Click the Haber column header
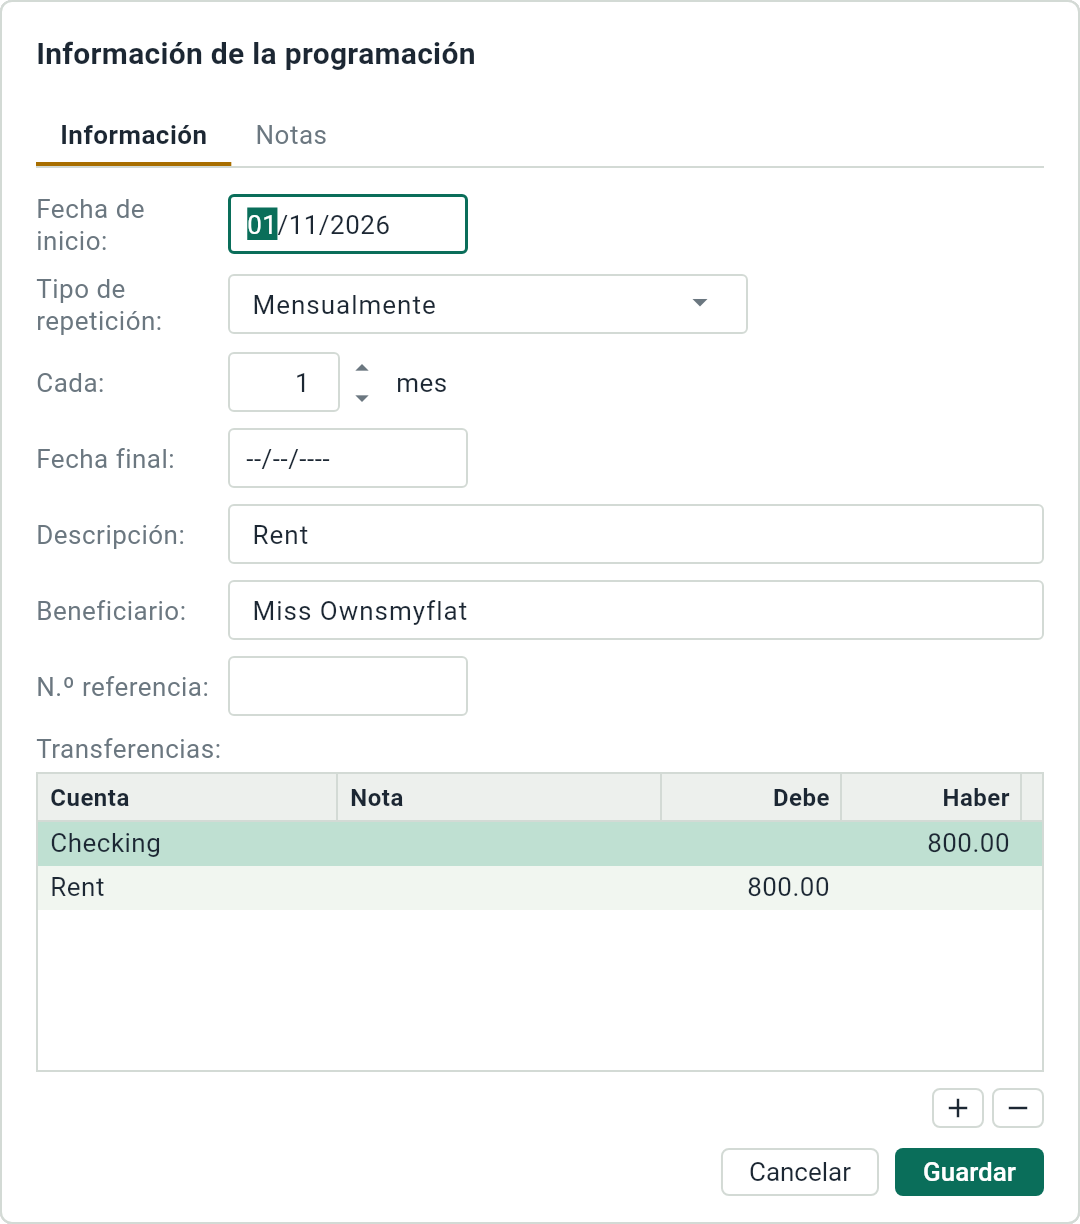 coord(931,797)
